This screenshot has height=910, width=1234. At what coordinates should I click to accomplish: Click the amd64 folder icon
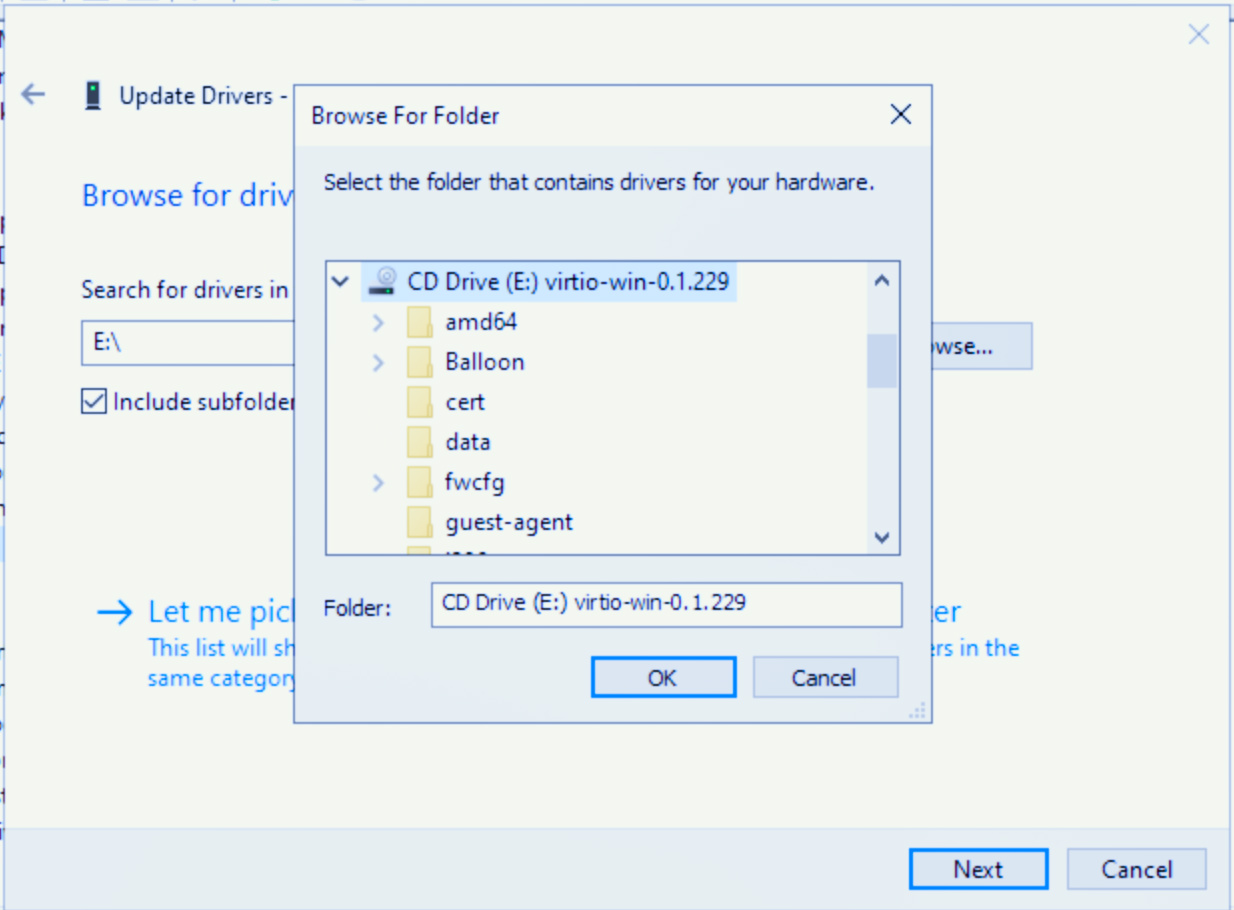point(419,323)
